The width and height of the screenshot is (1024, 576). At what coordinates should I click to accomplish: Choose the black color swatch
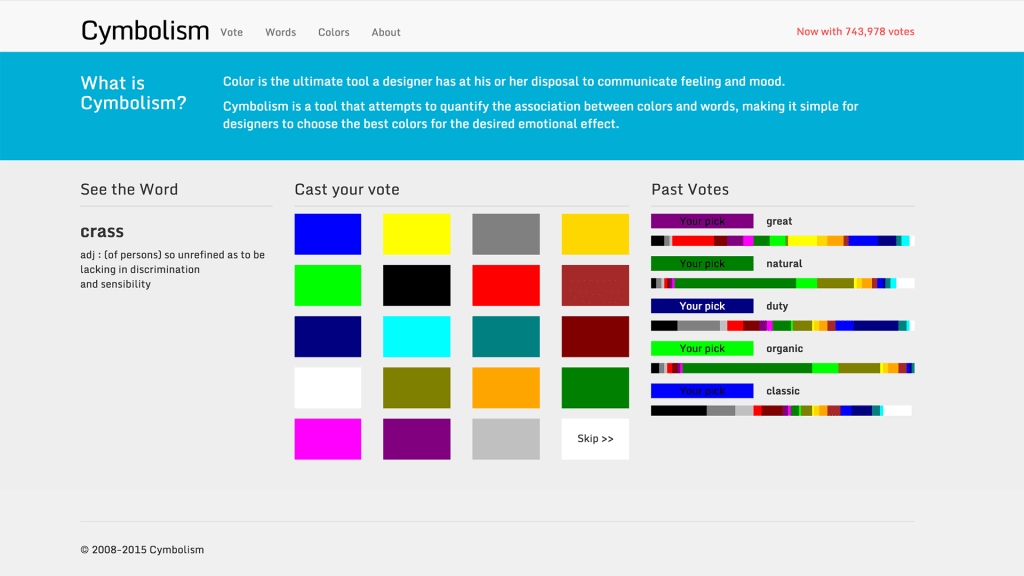click(416, 285)
